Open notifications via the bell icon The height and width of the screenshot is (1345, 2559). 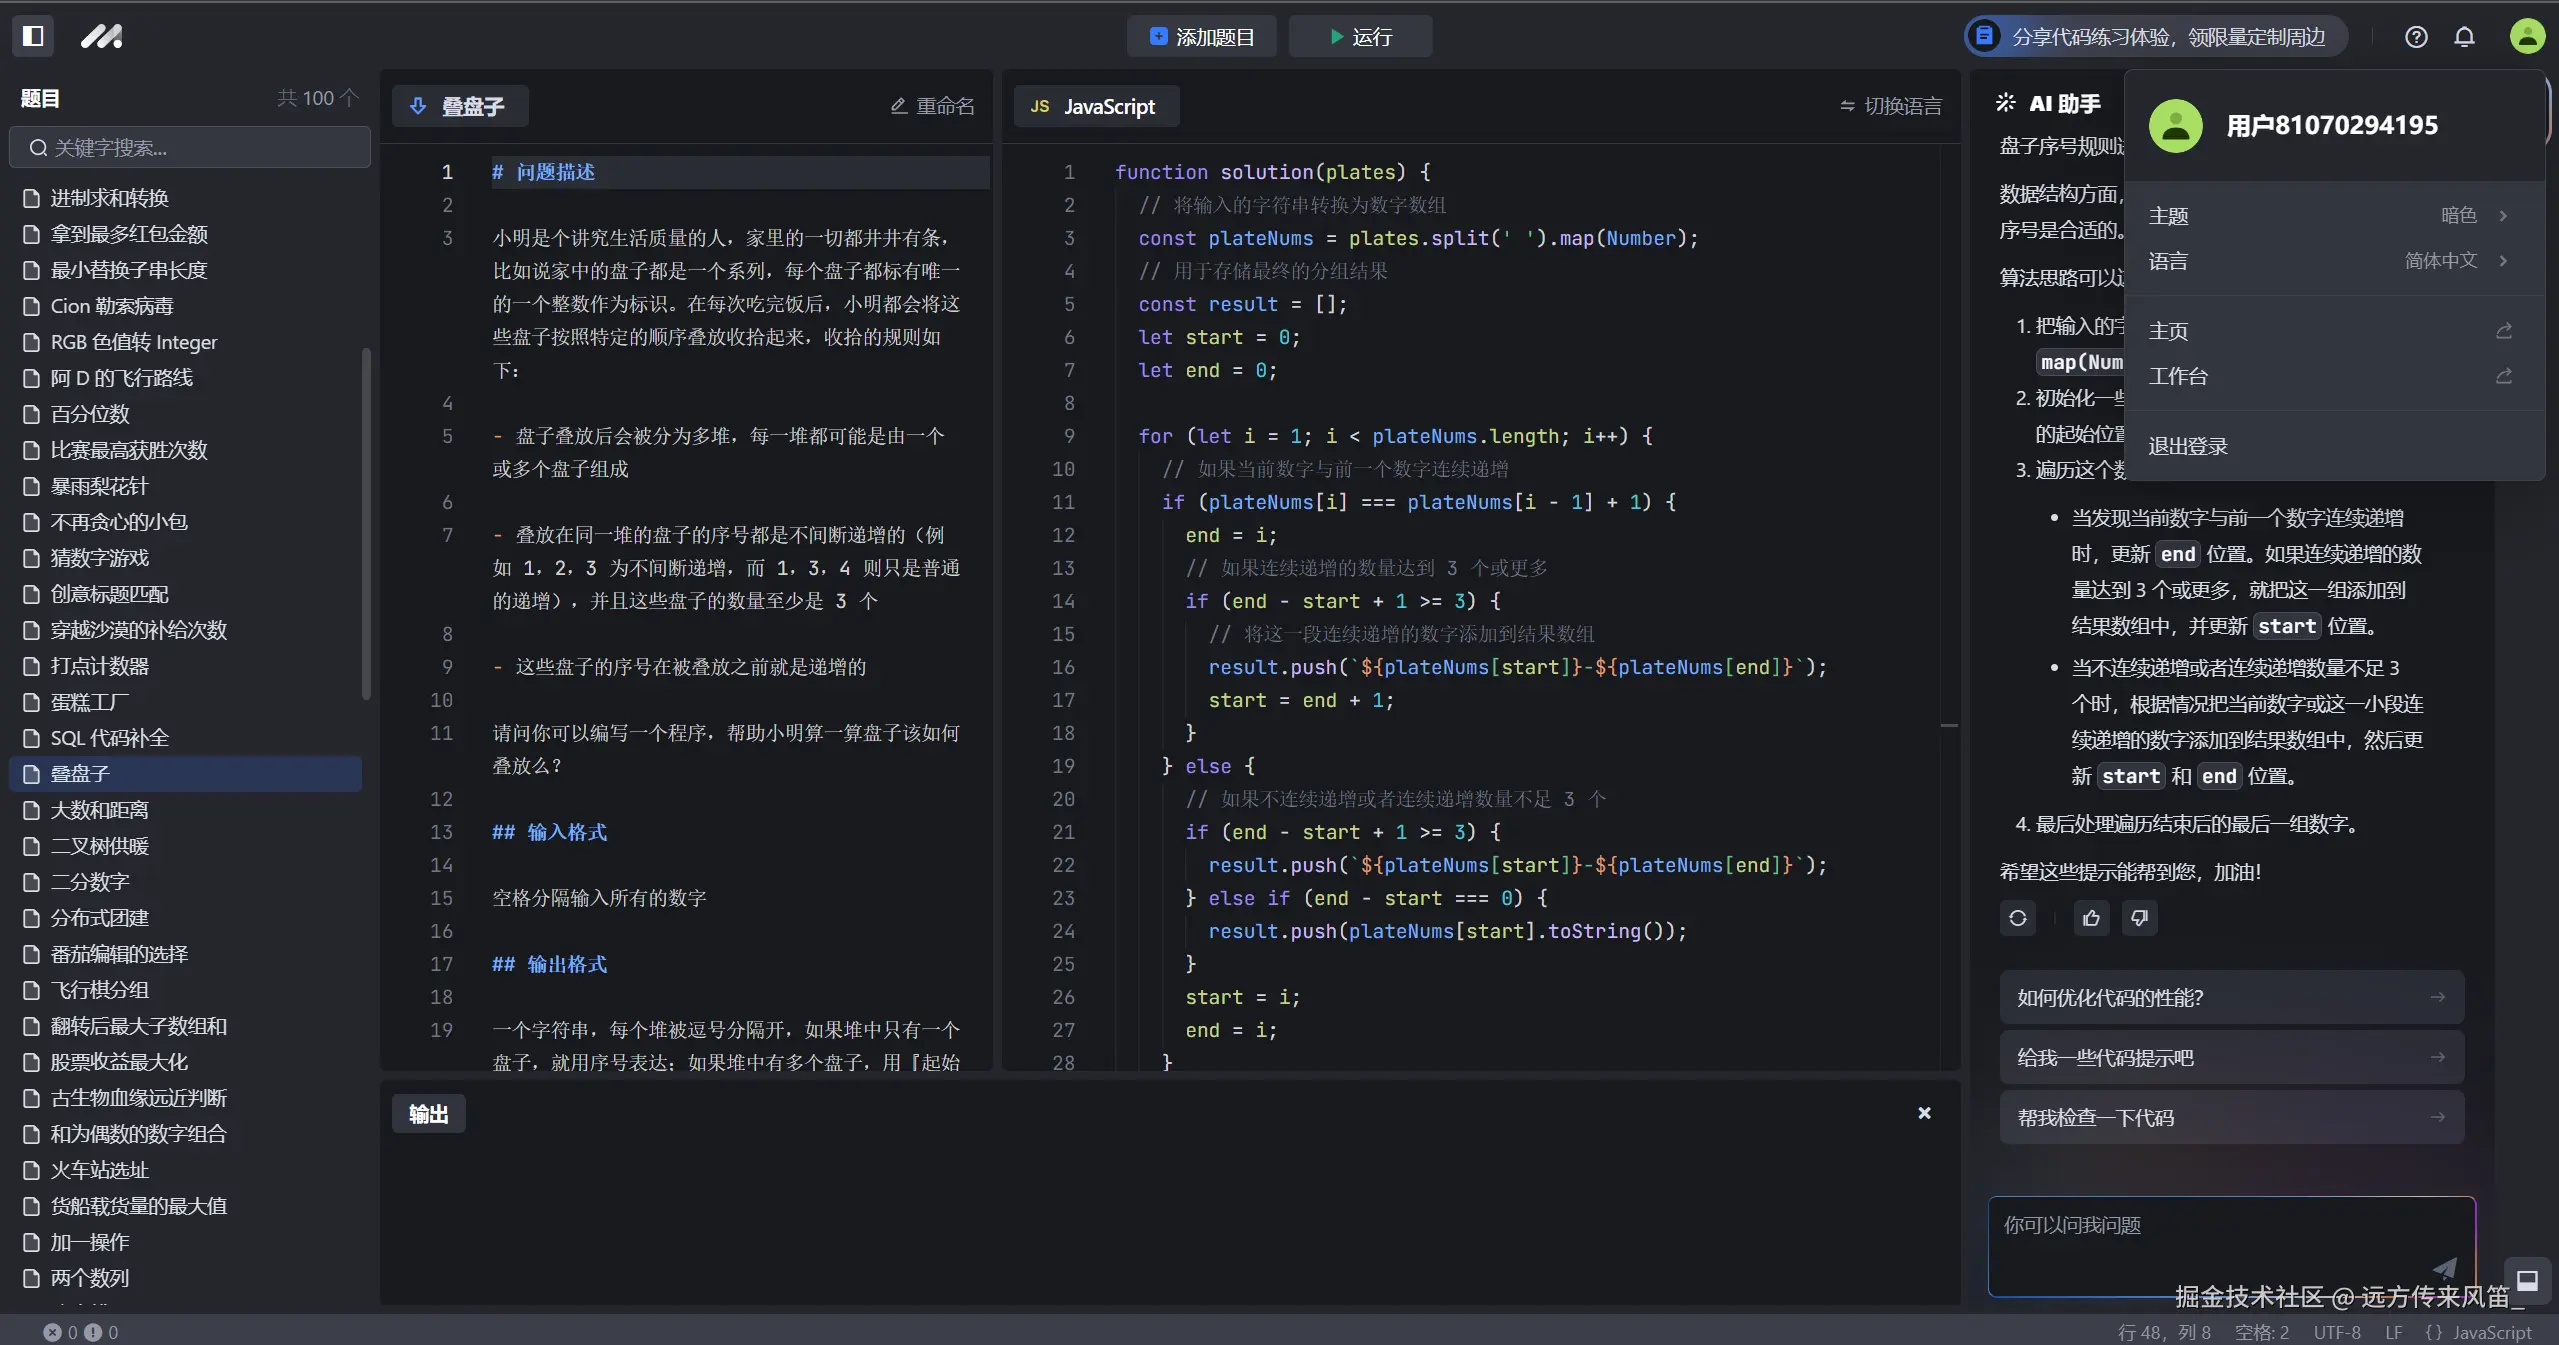2464,37
